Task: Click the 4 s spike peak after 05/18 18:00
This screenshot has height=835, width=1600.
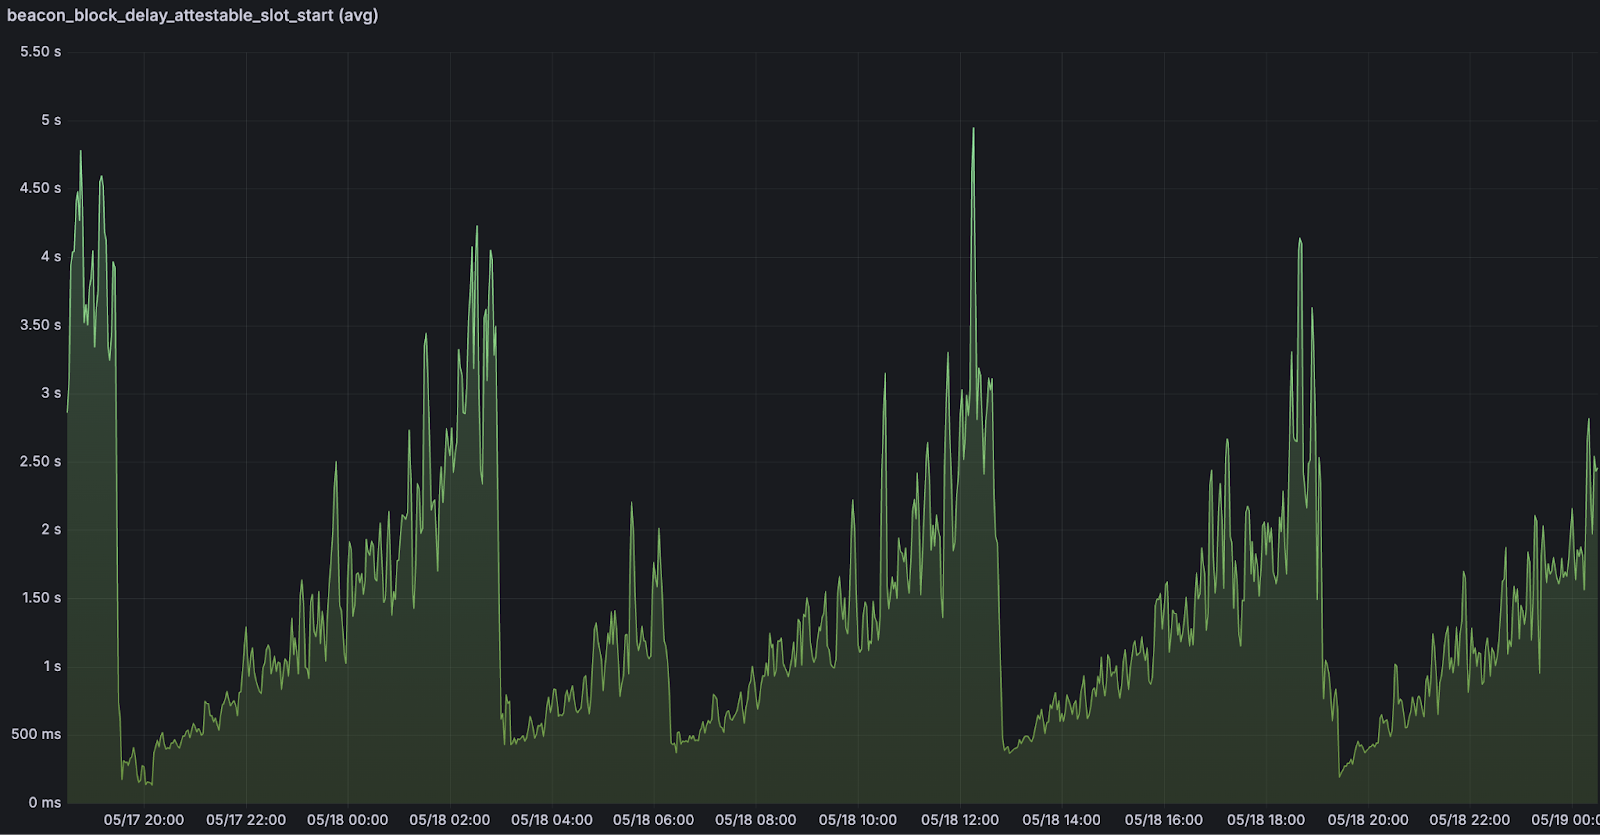Action: point(1300,240)
